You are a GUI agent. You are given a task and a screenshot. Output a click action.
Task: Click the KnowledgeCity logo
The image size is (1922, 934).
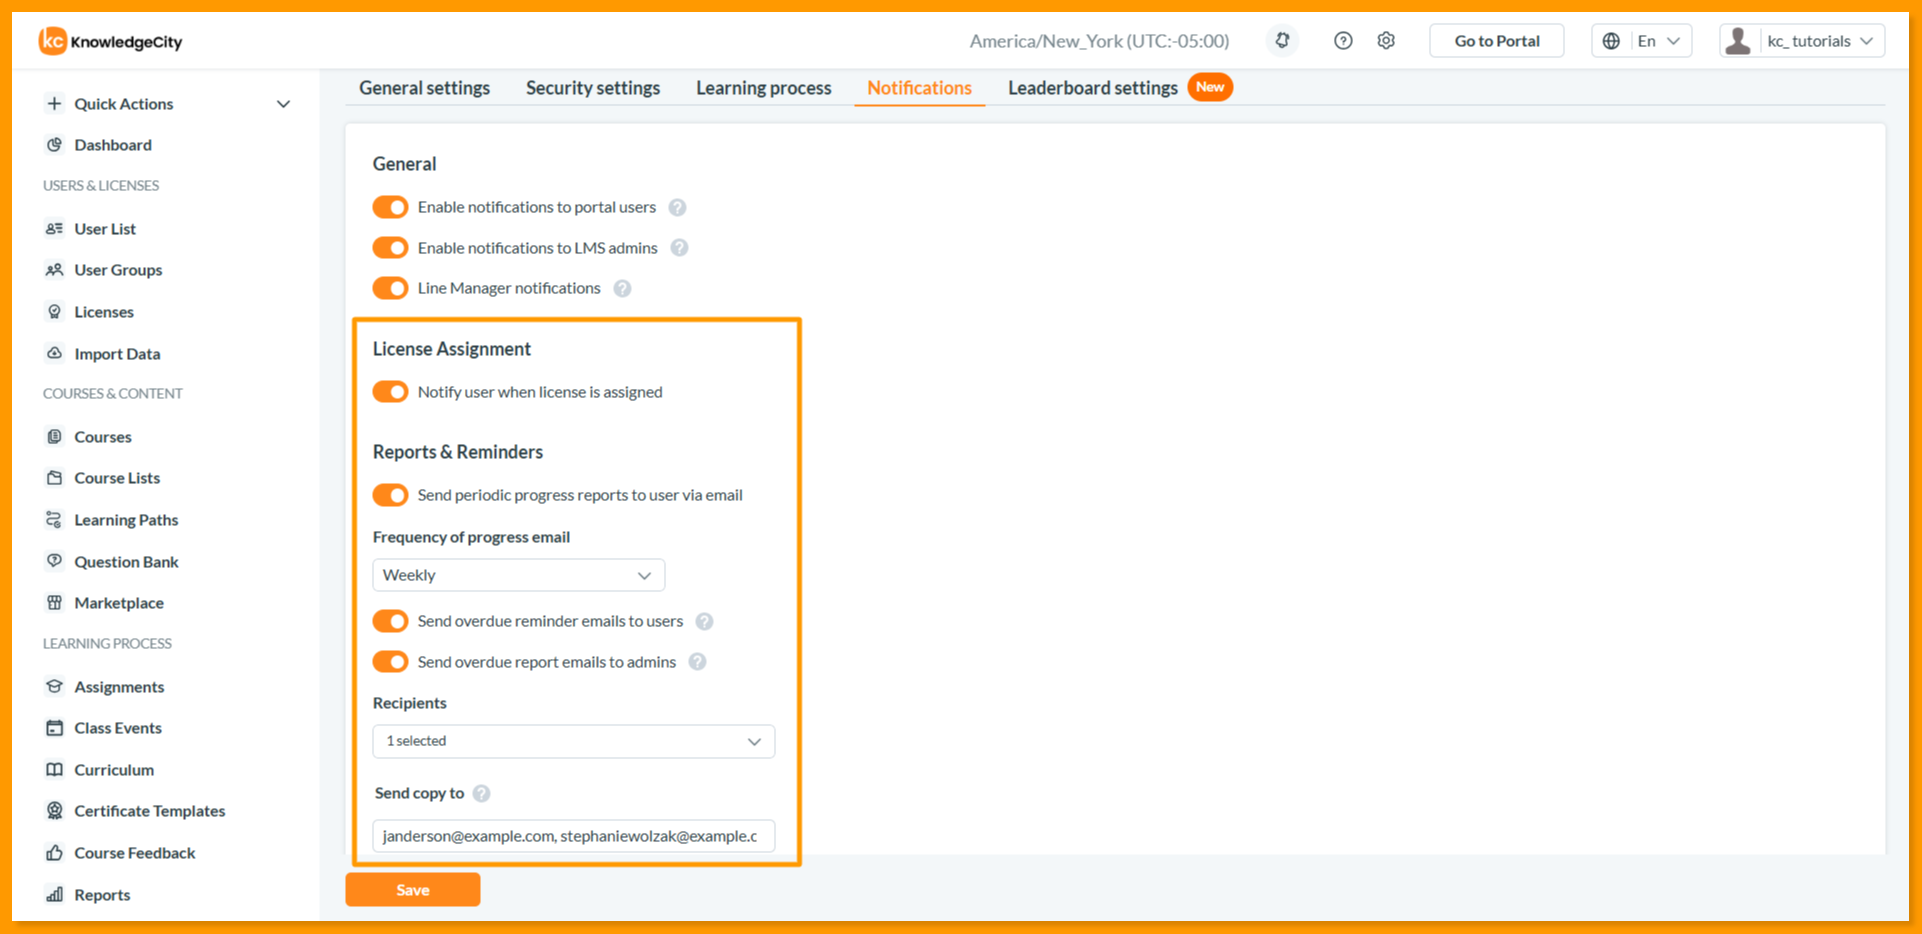(x=110, y=41)
